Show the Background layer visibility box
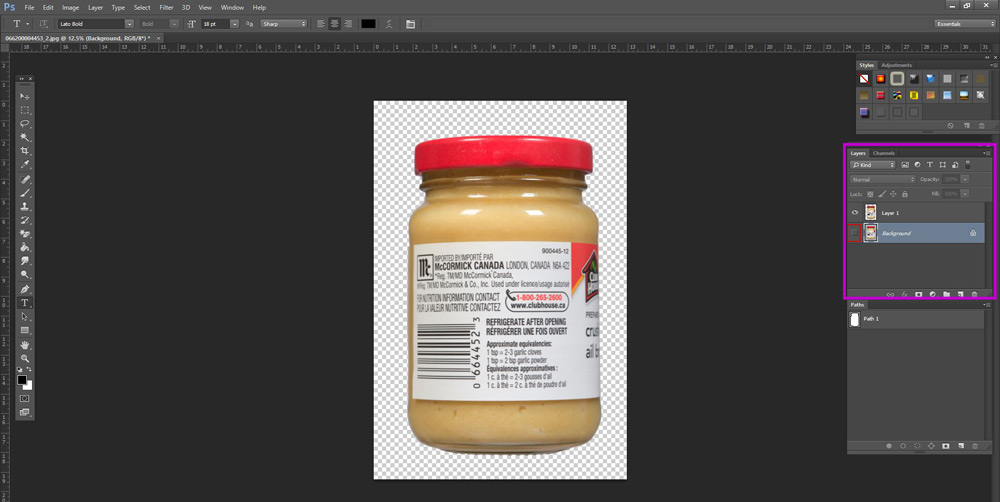Screen dimensions: 1000x502 (x=855, y=233)
